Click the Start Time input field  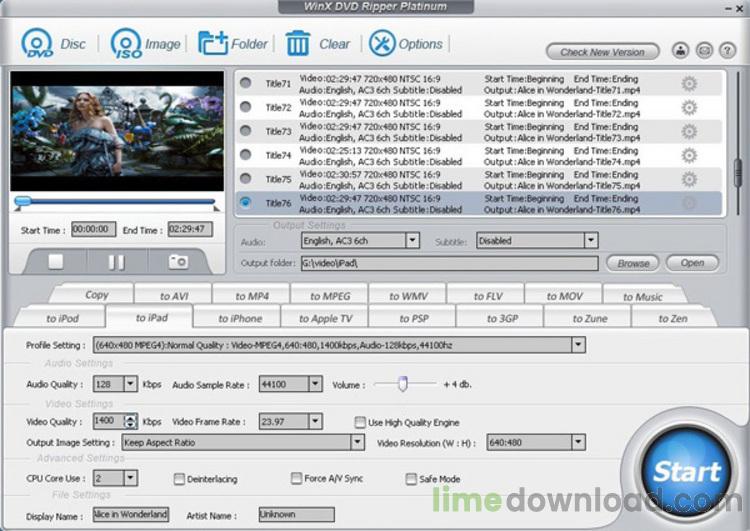(x=94, y=229)
